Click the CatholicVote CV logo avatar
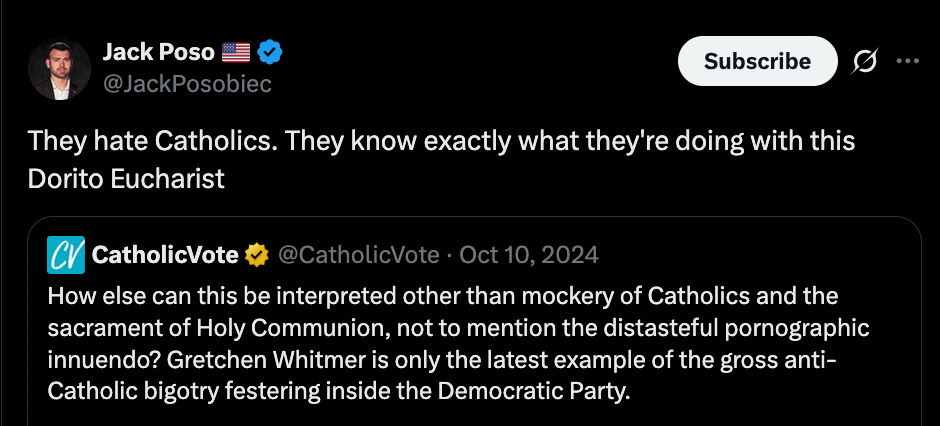The image size is (940, 426). click(66, 255)
